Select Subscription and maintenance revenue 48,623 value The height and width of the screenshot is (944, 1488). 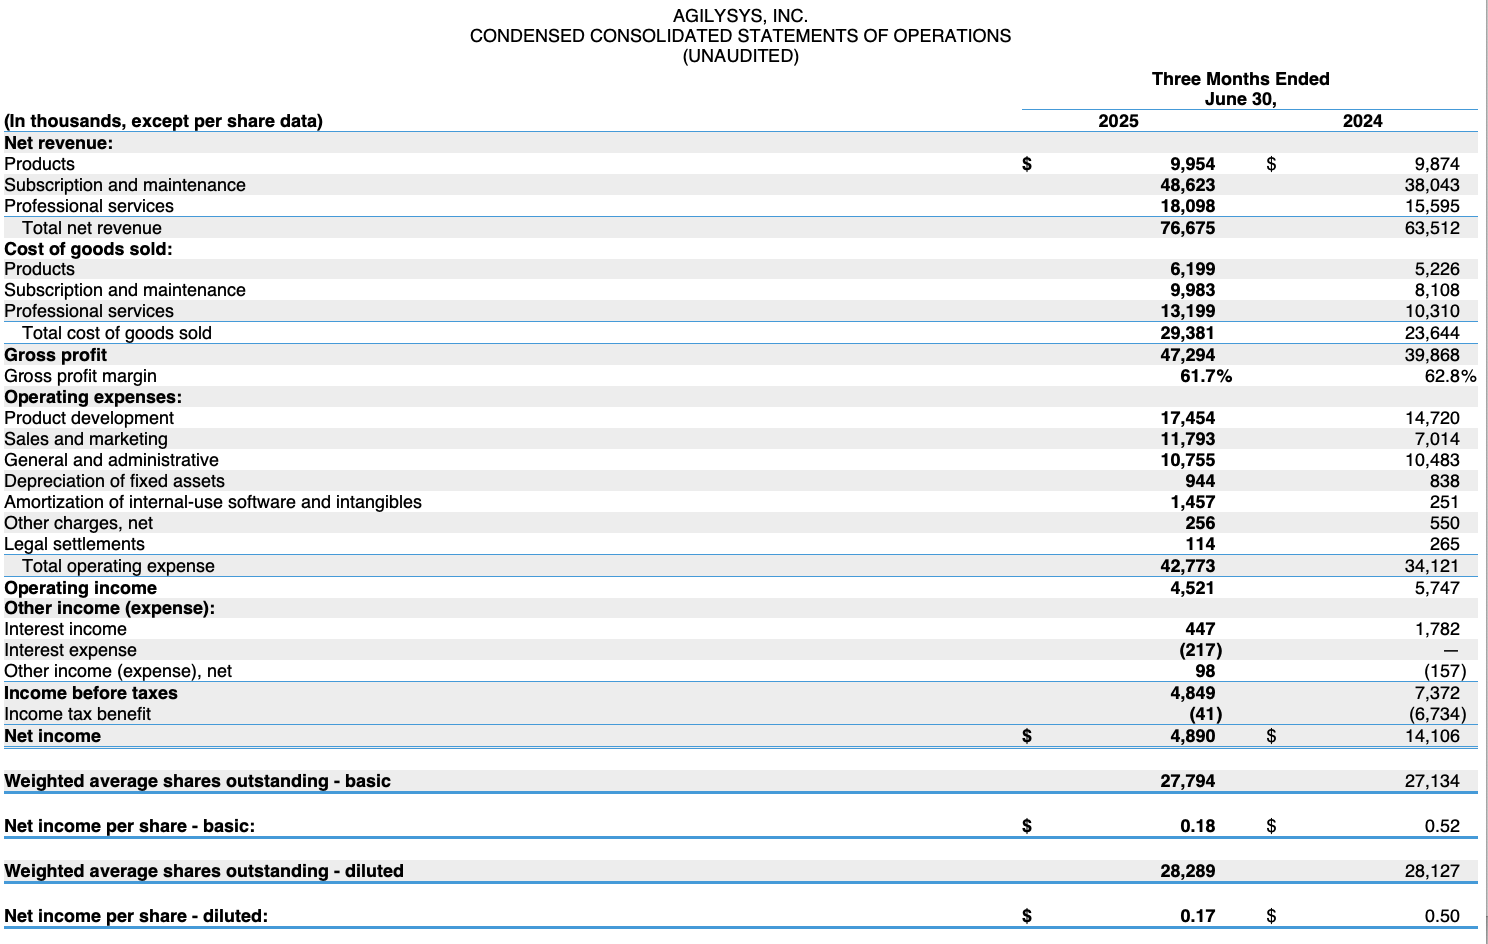click(x=1187, y=185)
